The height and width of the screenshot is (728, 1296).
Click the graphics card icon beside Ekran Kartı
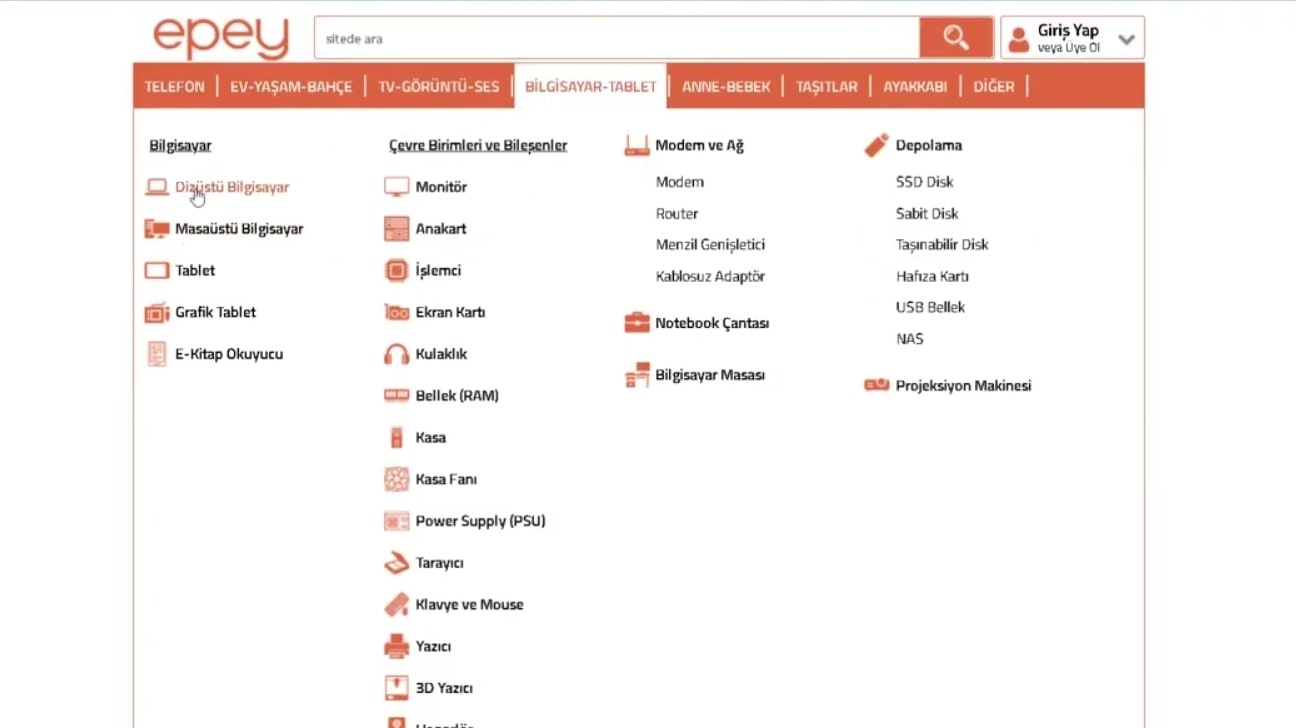397,312
